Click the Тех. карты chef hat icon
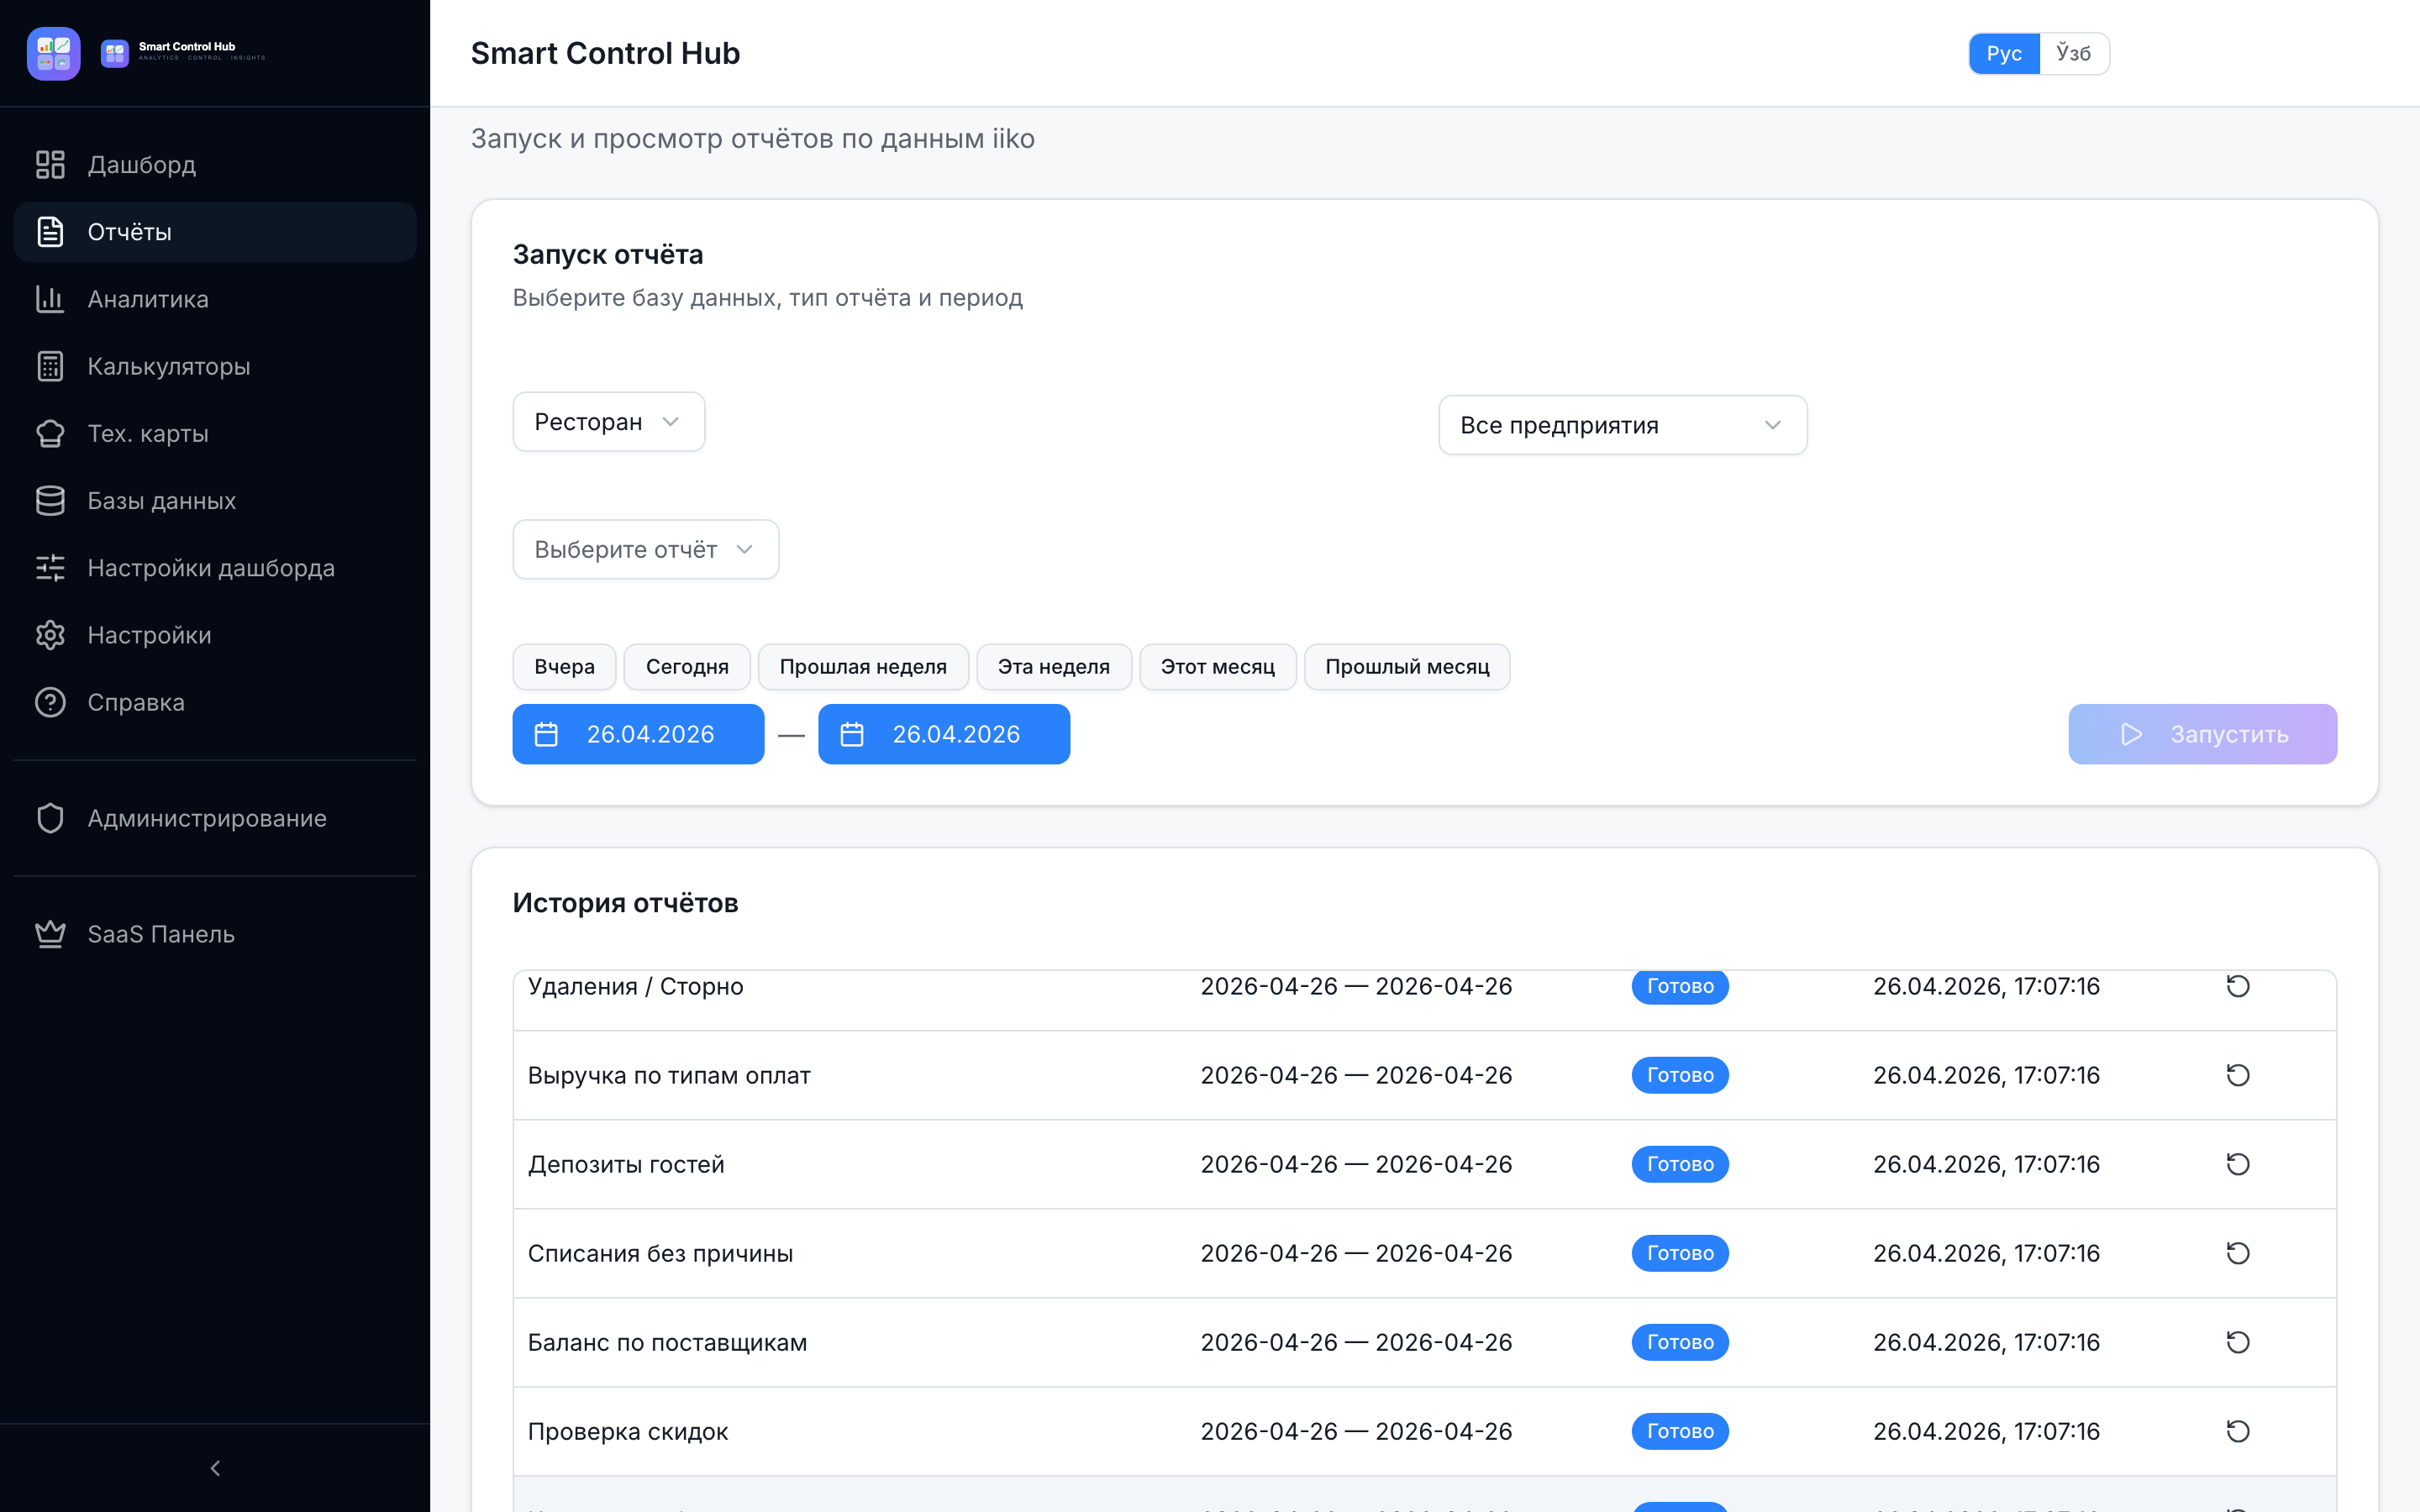 tap(50, 433)
